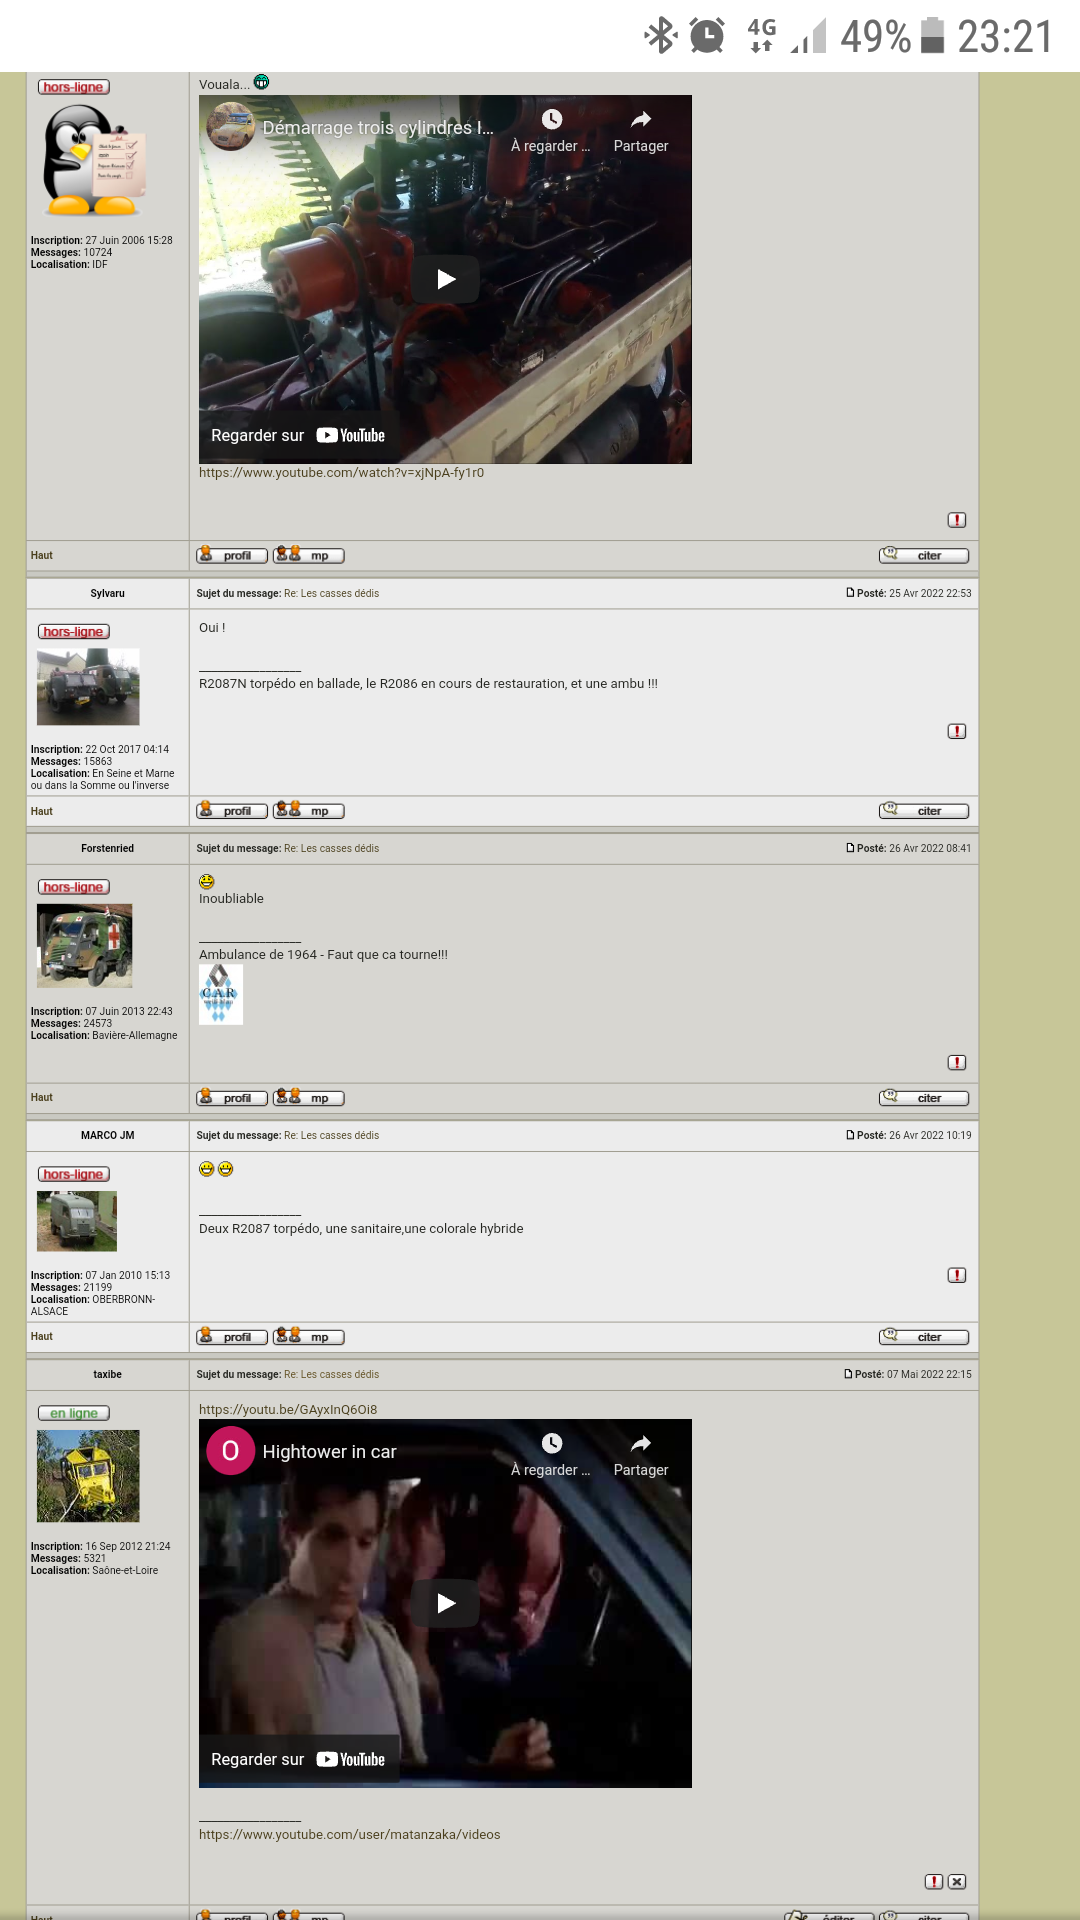Open the CAR logo in Forstenried's signature

point(220,994)
